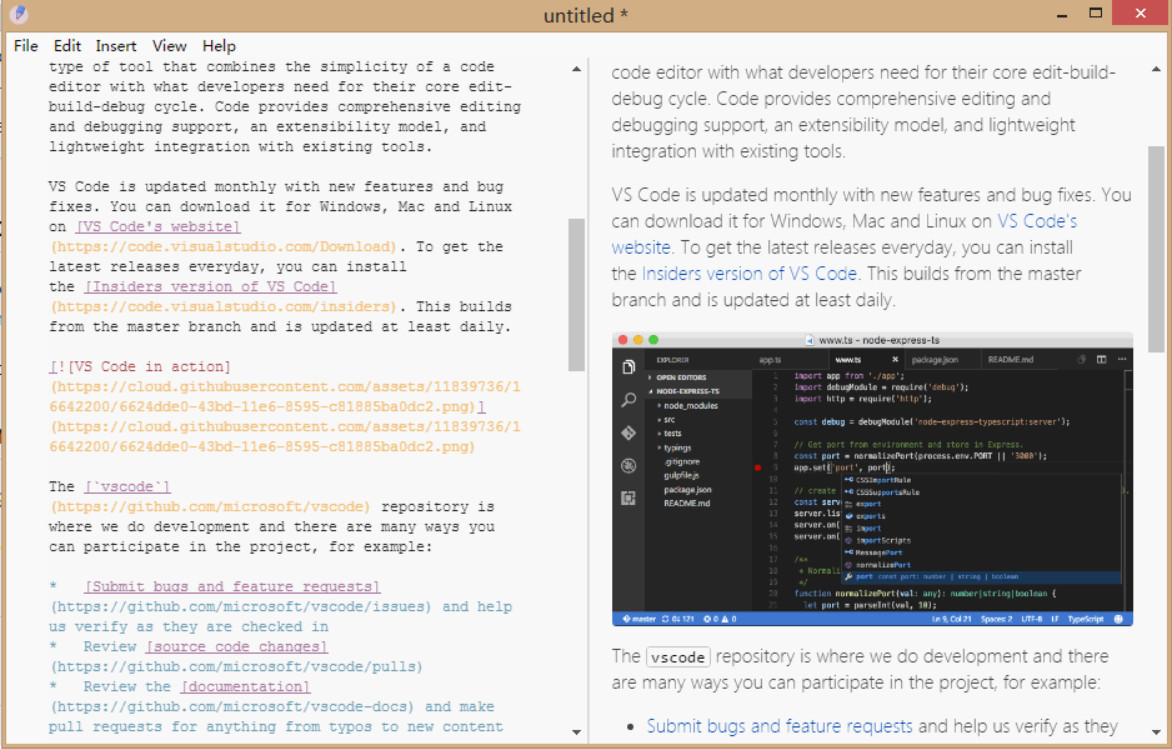Click the github.com/microsoft/vscode/pulls URL in the editor
The width and height of the screenshot is (1172, 749).
(236, 667)
